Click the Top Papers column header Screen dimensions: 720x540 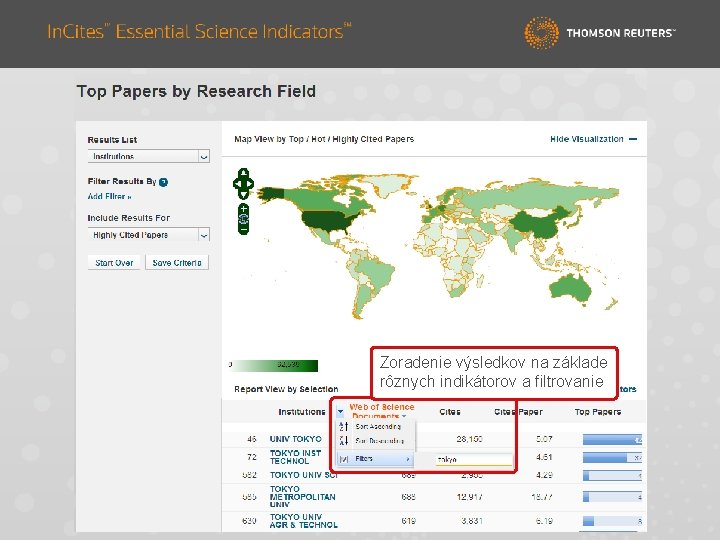(x=597, y=412)
